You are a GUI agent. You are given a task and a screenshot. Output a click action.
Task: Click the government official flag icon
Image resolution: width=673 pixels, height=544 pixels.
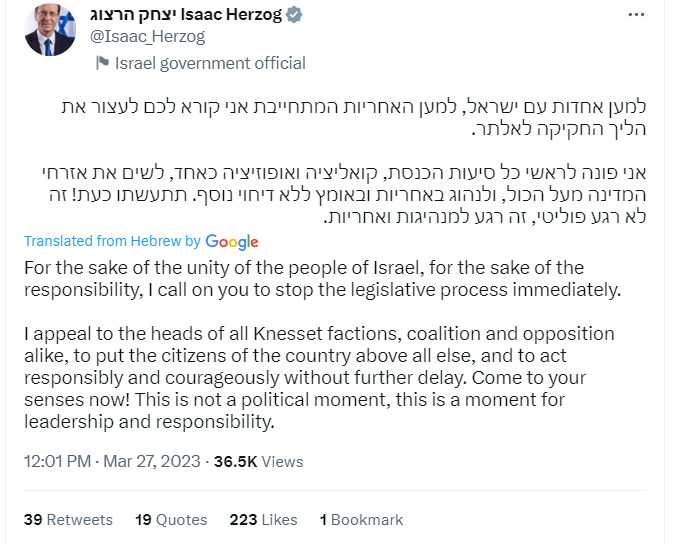click(101, 63)
